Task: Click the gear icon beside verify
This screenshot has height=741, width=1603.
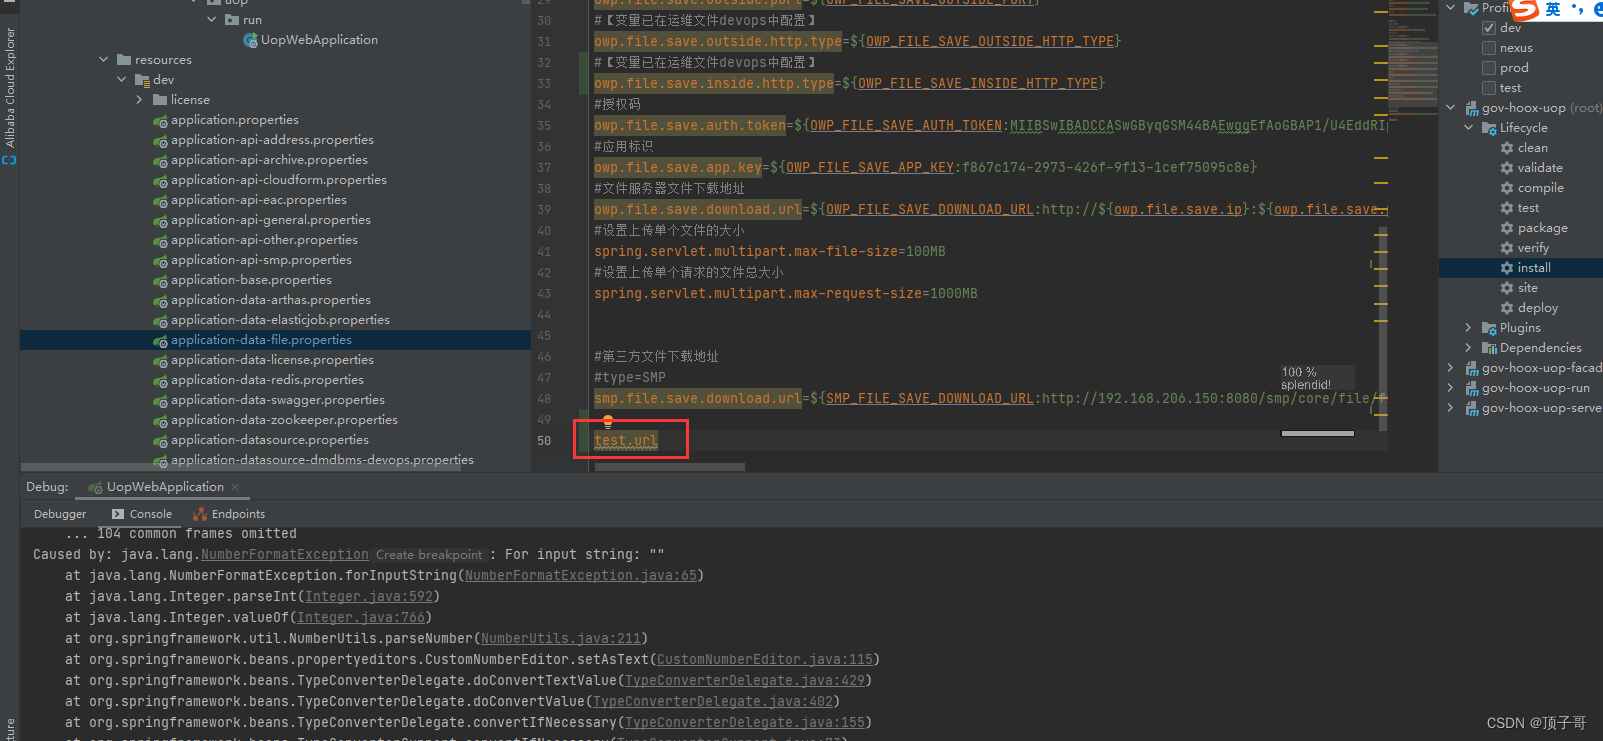Action: [1507, 248]
